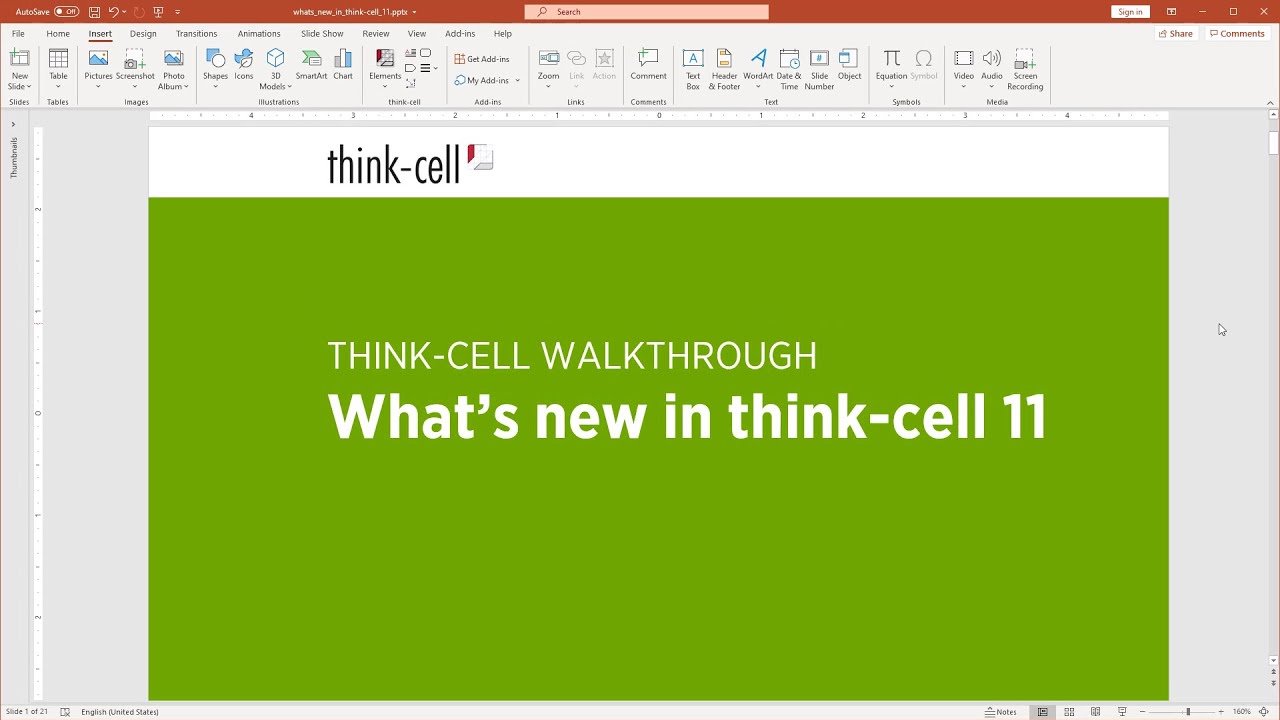Image resolution: width=1280 pixels, height=720 pixels.
Task: Start presentation from beginning icon
Action: (x=158, y=12)
